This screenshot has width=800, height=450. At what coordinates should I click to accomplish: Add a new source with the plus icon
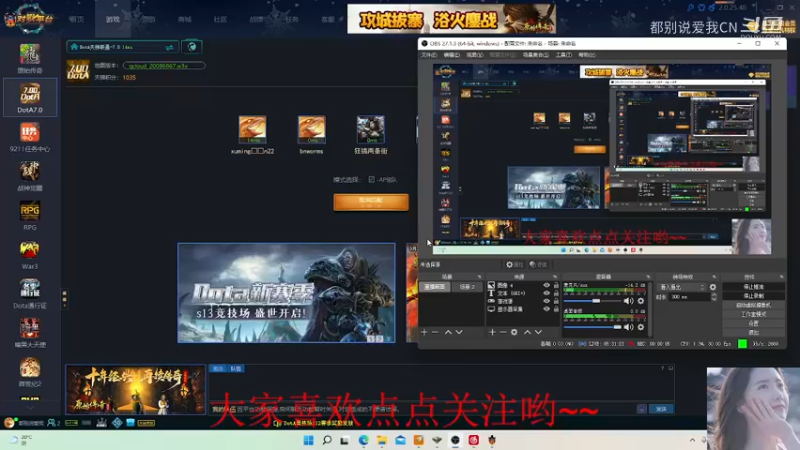[492, 332]
